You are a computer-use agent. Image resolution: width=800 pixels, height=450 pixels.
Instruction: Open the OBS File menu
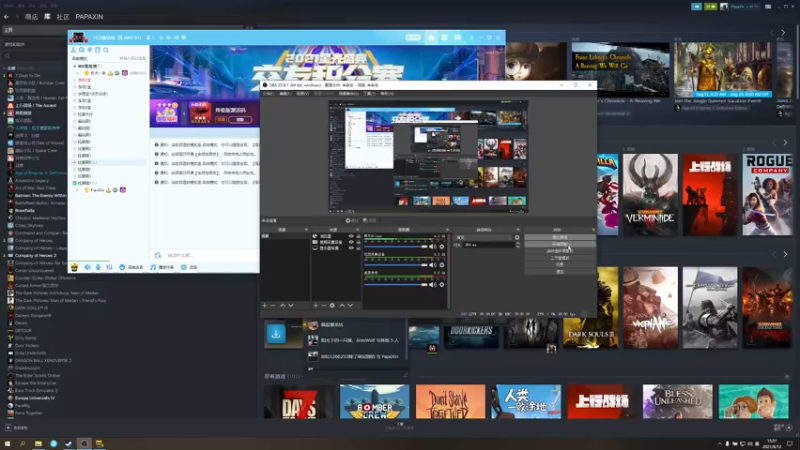(x=268, y=94)
